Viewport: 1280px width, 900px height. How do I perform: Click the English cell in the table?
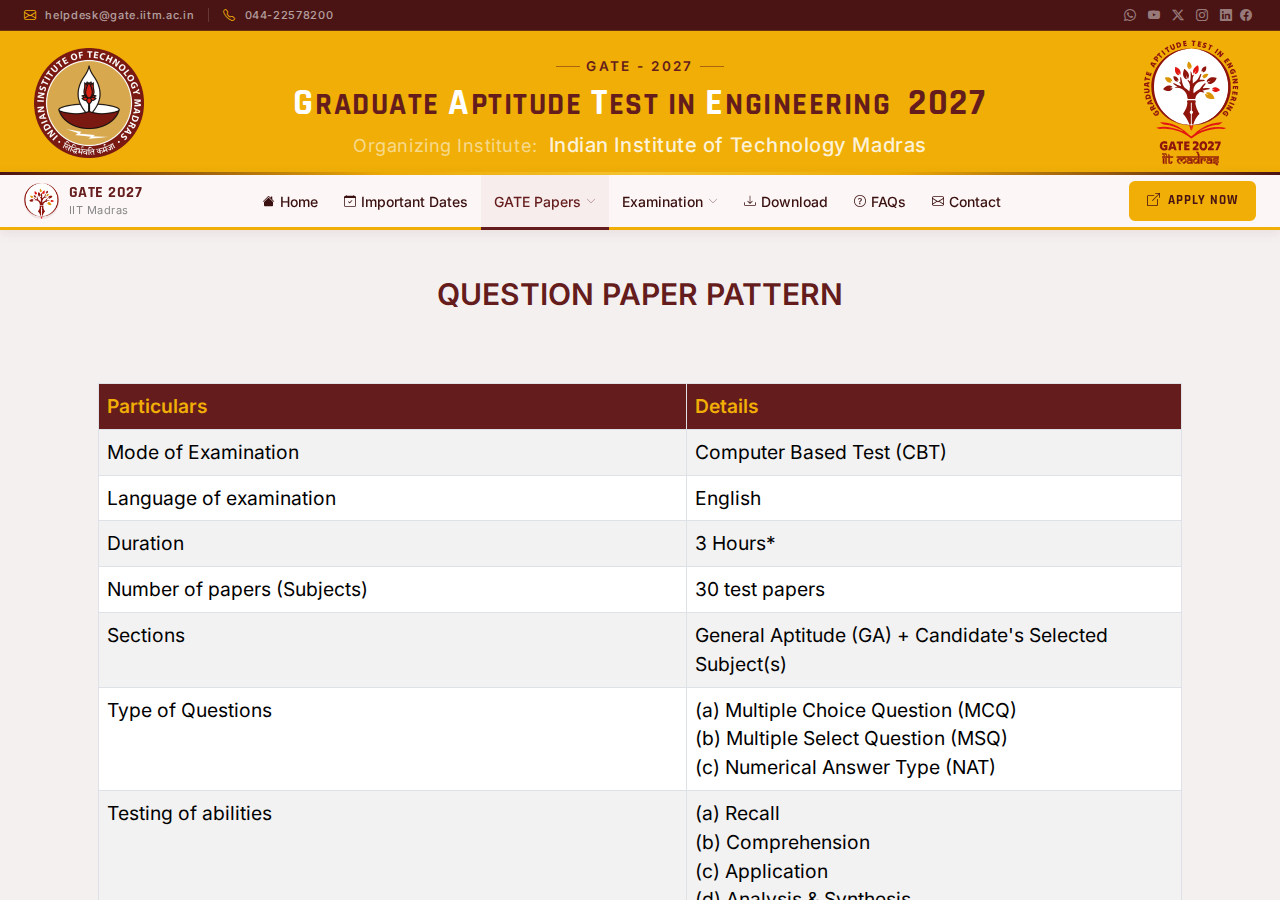[934, 498]
